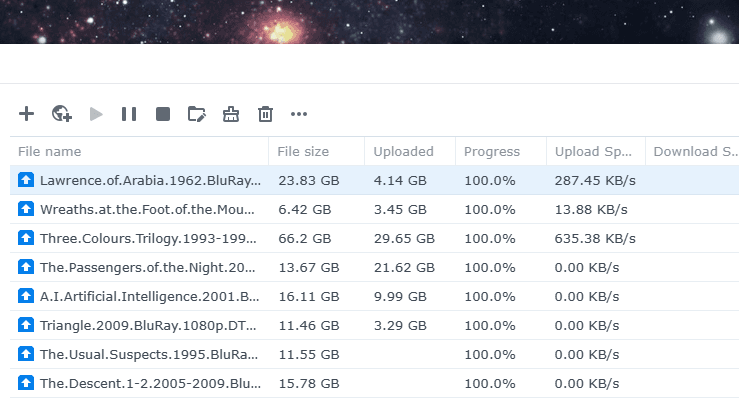Click the plus icon to add a task

click(26, 114)
